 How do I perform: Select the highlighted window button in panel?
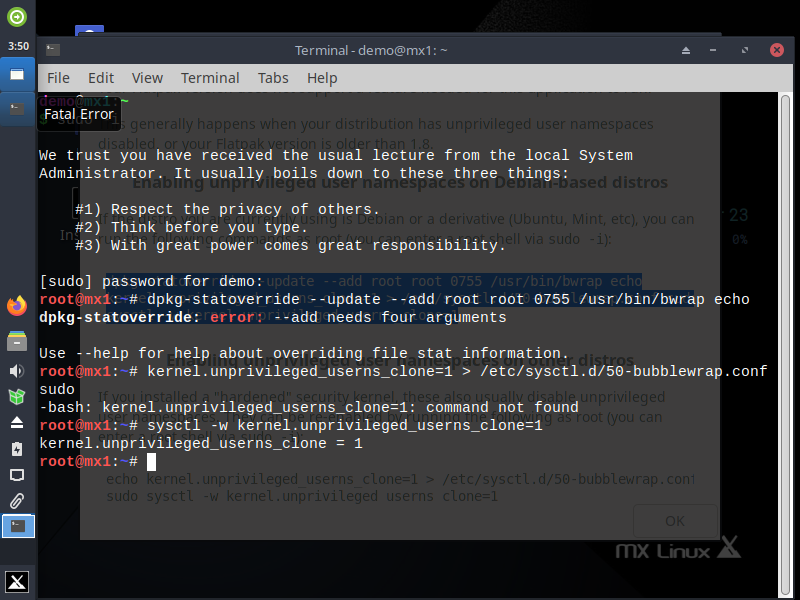17,74
